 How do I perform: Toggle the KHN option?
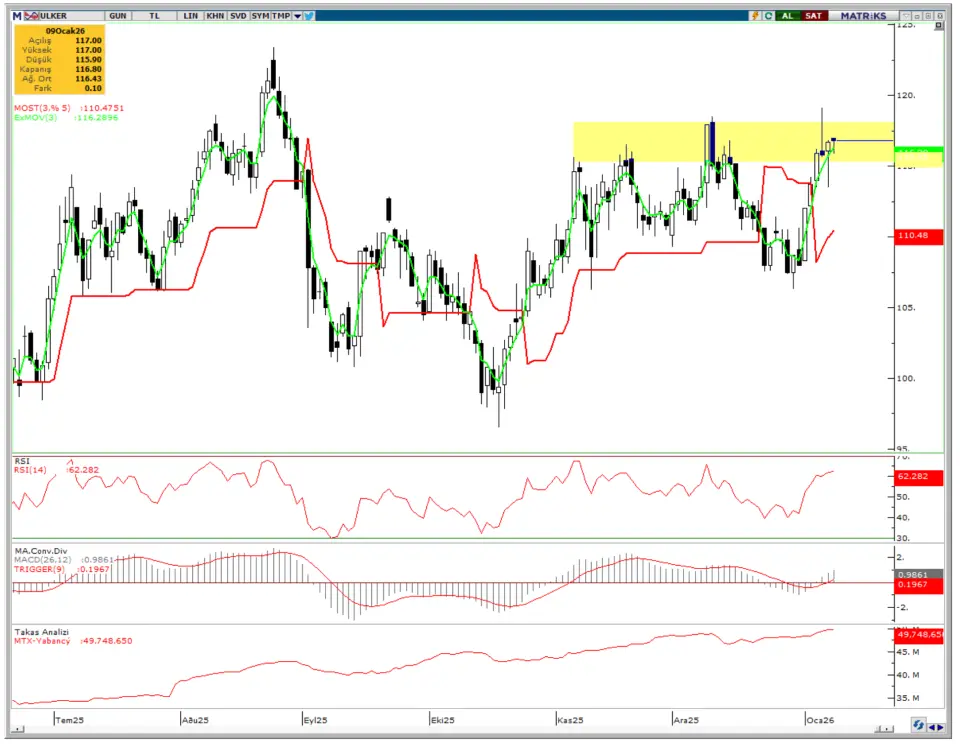pos(214,16)
